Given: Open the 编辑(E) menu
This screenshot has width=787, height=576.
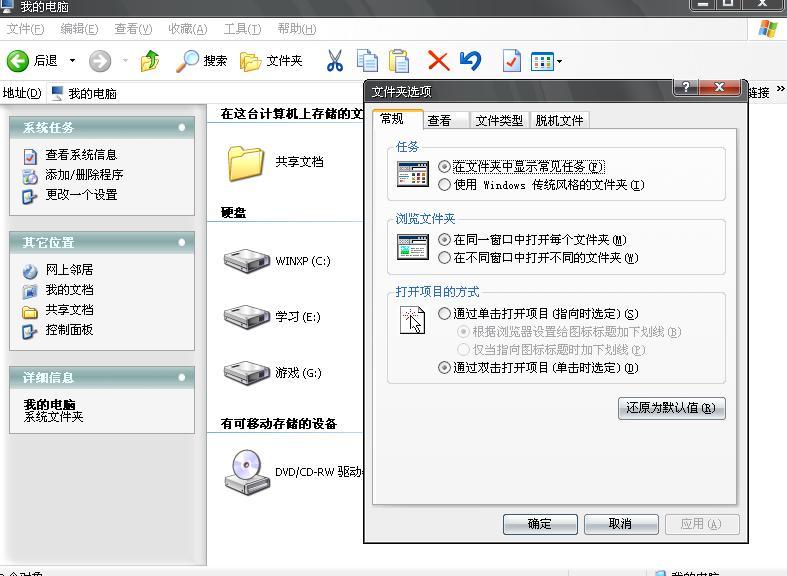Looking at the screenshot, I should (x=79, y=29).
